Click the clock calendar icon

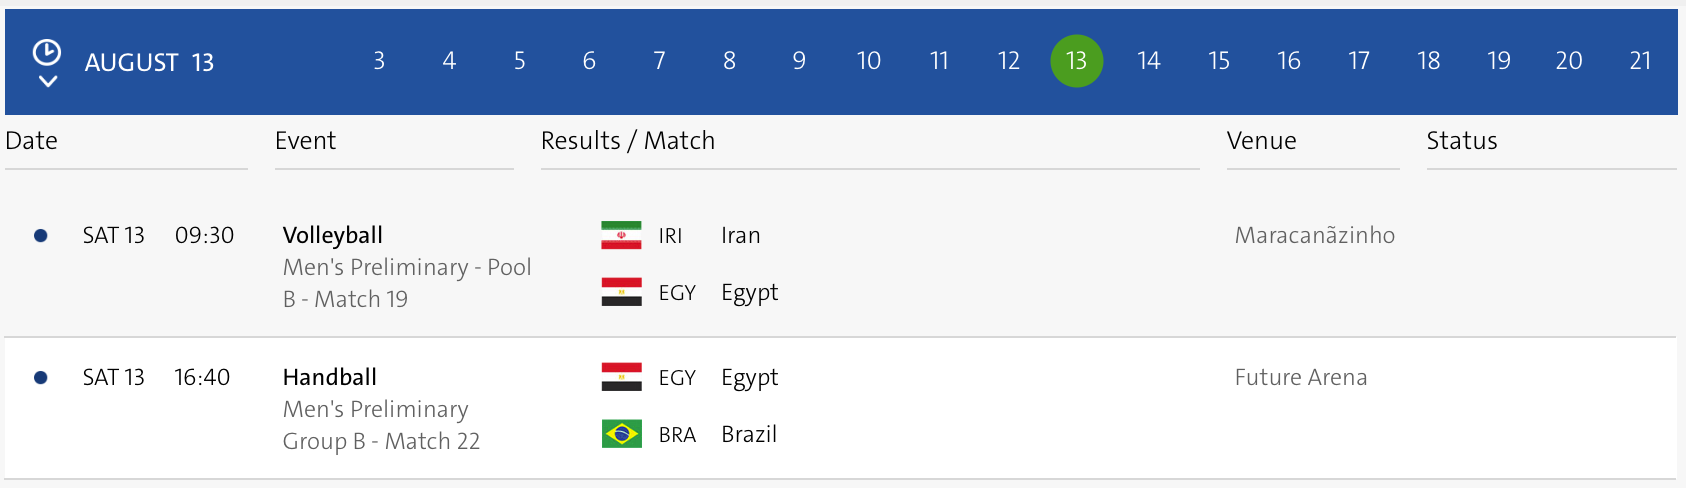point(47,52)
